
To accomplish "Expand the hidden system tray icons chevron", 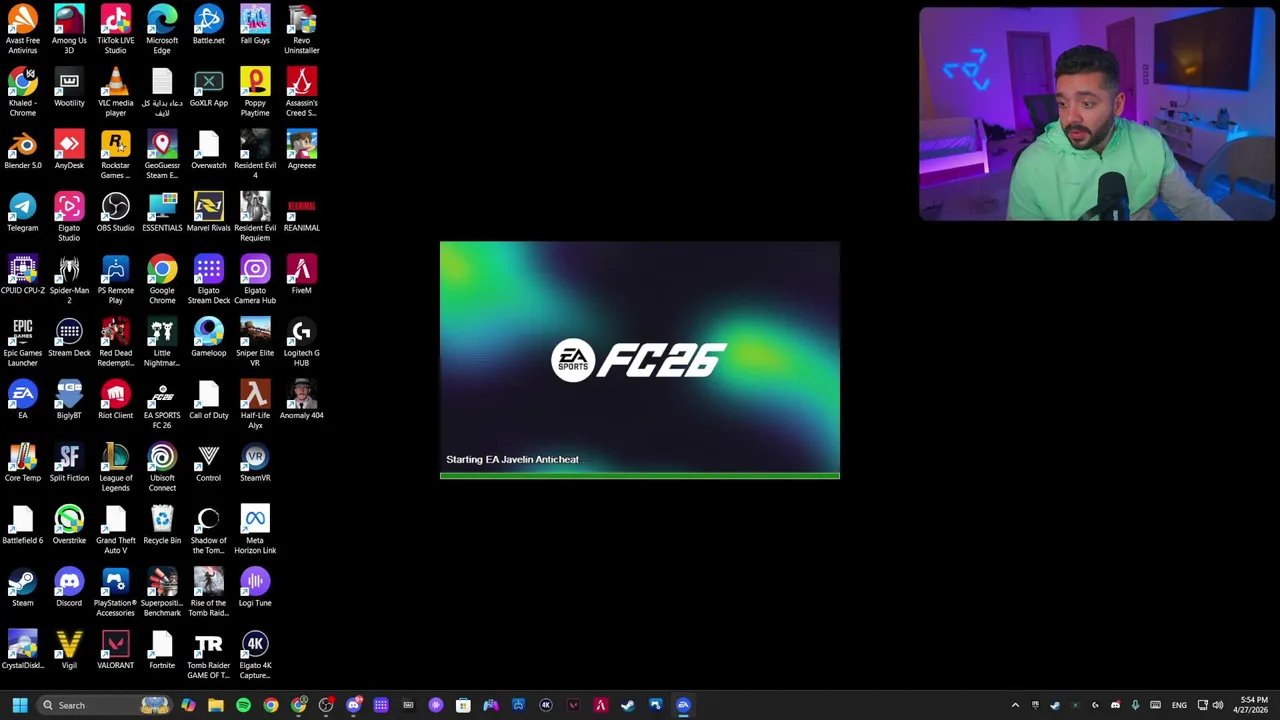I will coord(1015,705).
